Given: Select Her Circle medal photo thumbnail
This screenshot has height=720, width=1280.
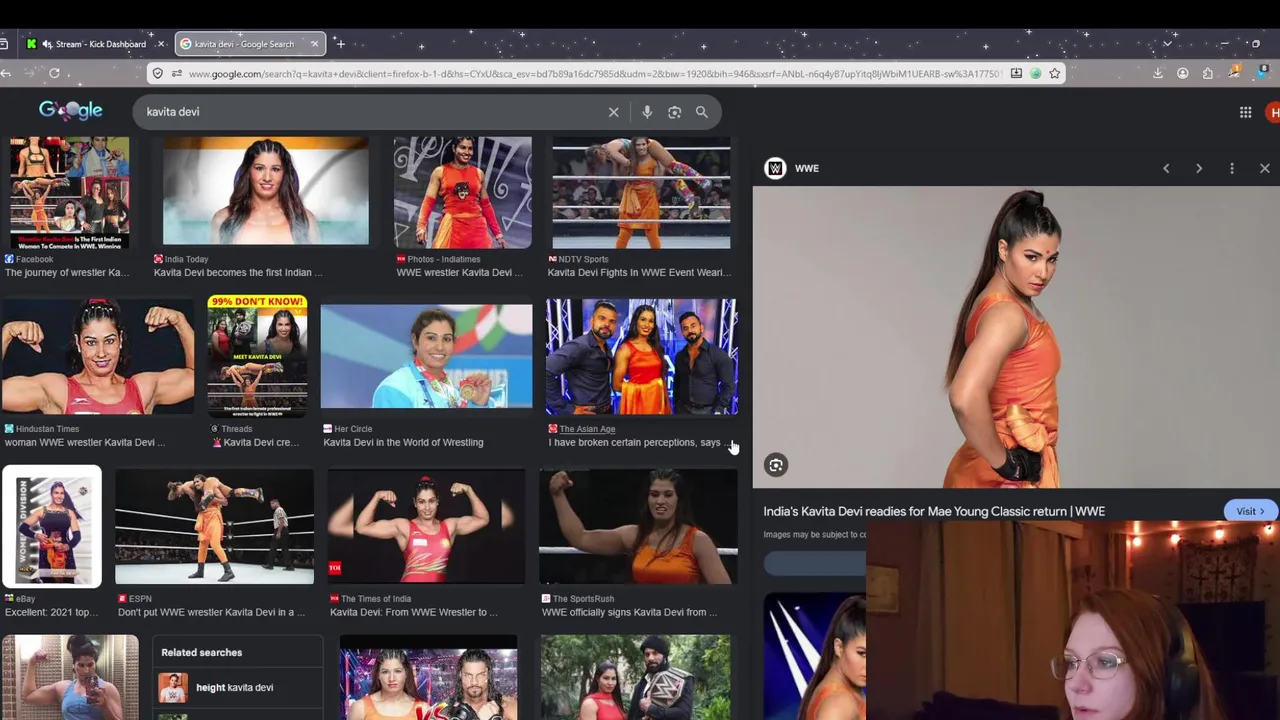Looking at the screenshot, I should point(427,356).
